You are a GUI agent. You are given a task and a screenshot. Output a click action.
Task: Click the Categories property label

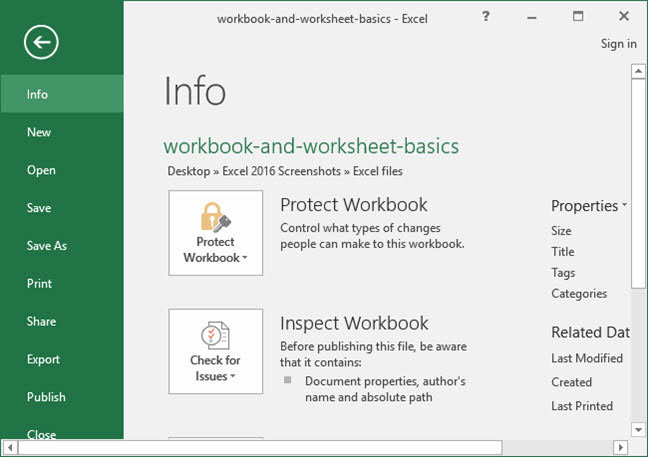(x=579, y=293)
